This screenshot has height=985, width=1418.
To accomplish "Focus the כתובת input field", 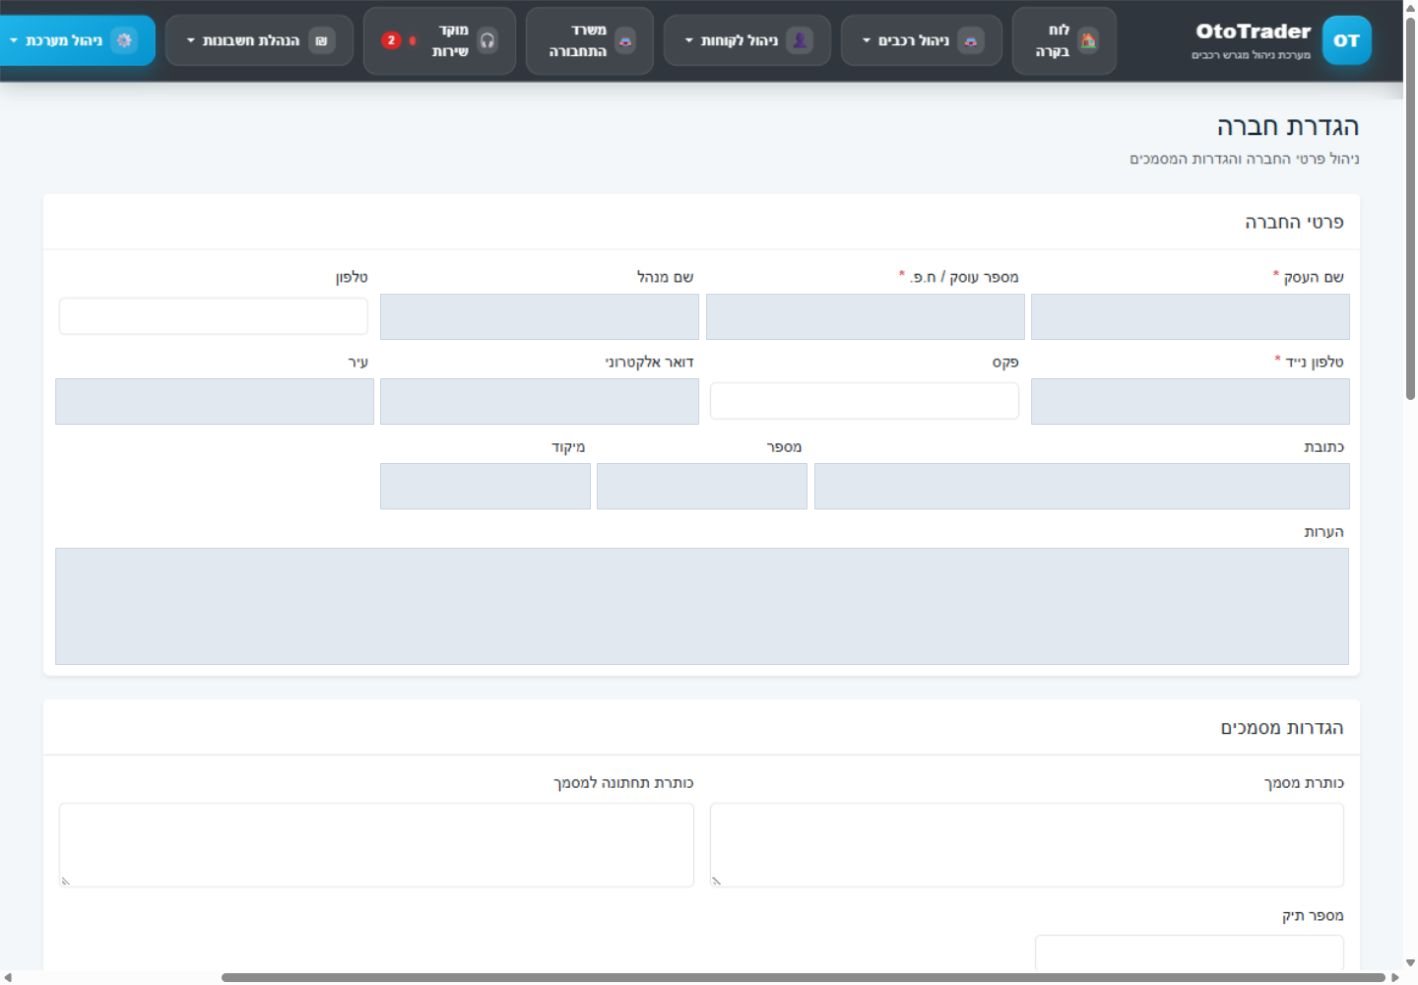I will (1082, 486).
